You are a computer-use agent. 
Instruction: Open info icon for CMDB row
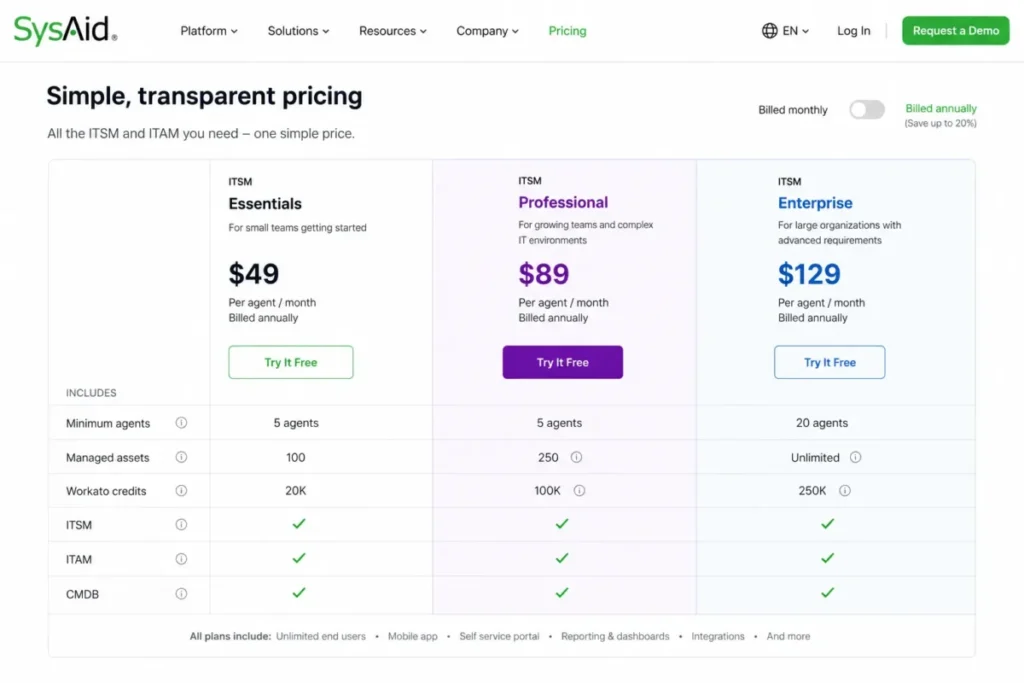point(181,594)
